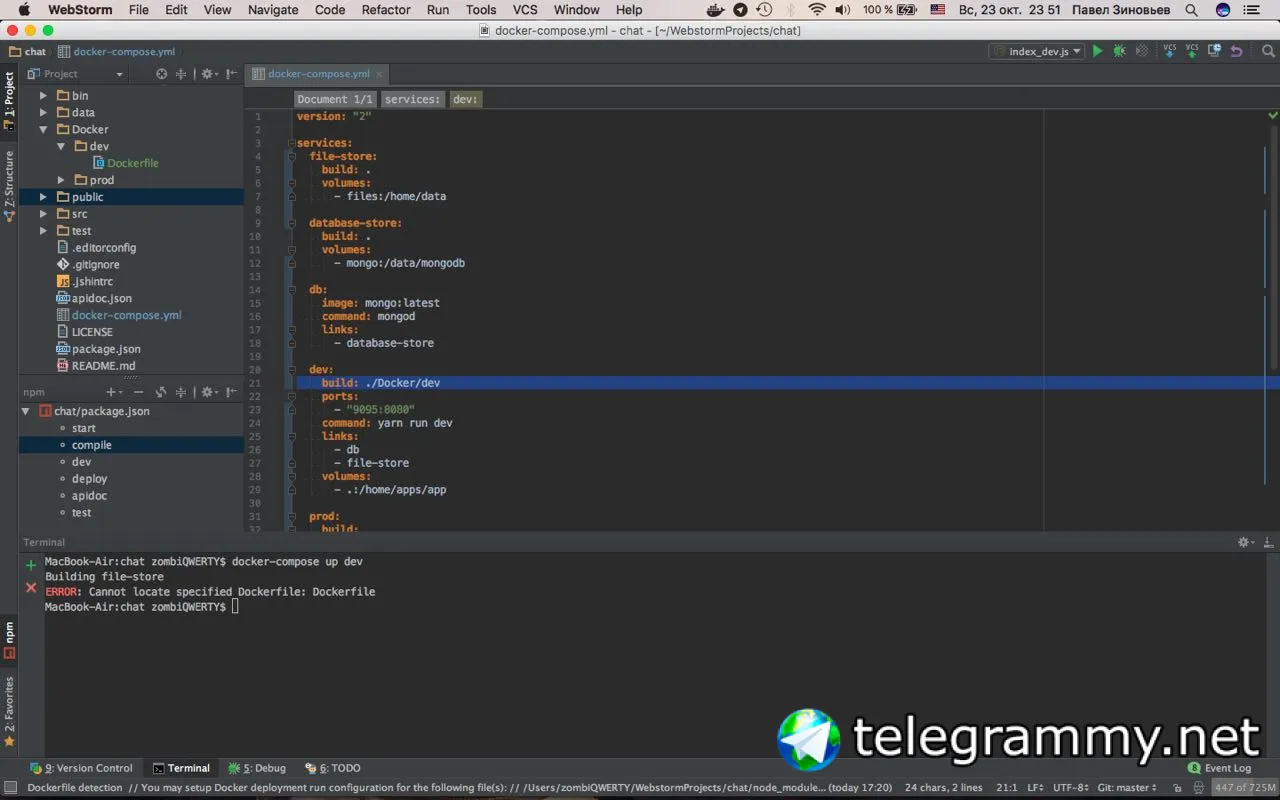Image resolution: width=1280 pixels, height=800 pixels.
Task: Open the Navigate menu
Action: [273, 10]
